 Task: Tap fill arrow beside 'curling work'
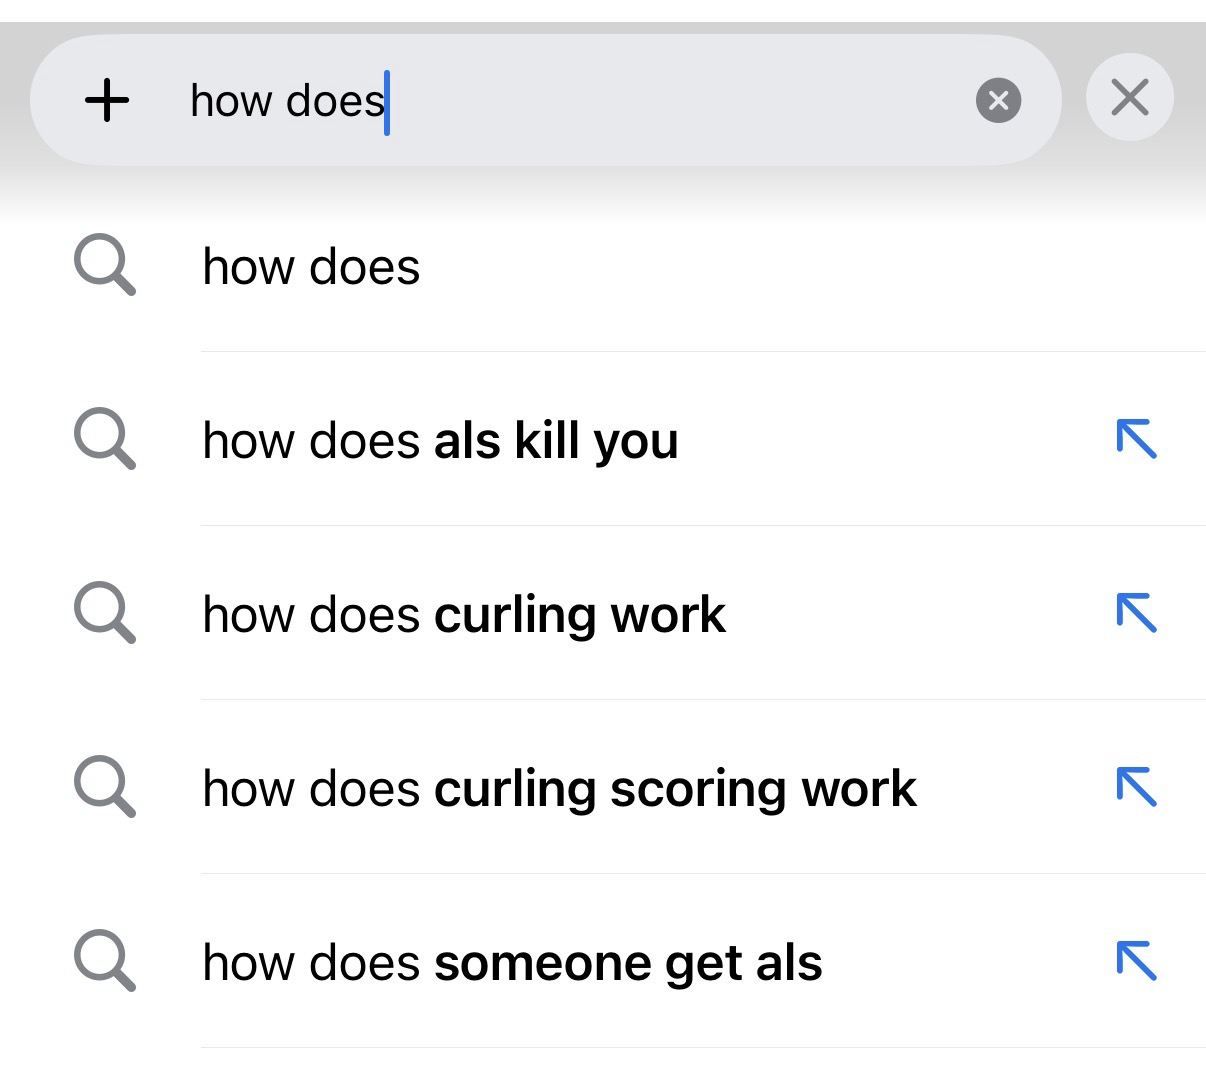pyautogui.click(x=1136, y=613)
